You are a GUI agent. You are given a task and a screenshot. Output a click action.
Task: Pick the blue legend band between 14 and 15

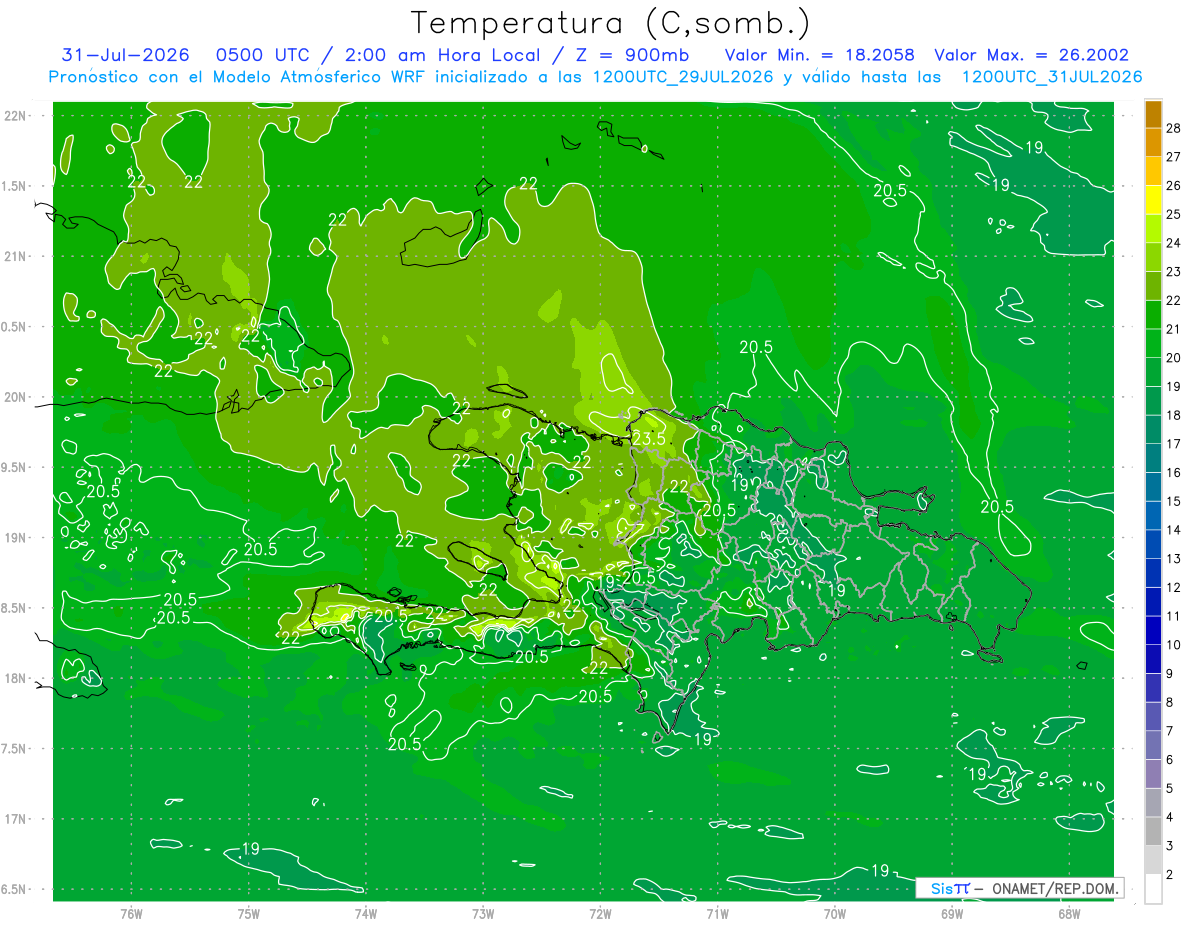(x=1153, y=515)
